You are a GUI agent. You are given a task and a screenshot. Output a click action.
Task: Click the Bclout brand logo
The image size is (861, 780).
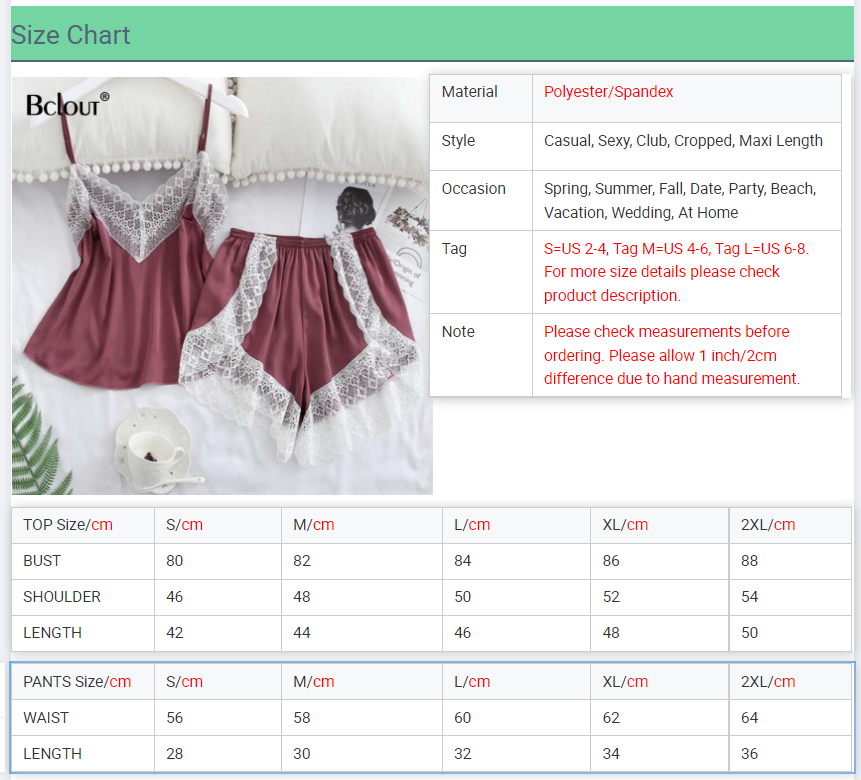(67, 104)
